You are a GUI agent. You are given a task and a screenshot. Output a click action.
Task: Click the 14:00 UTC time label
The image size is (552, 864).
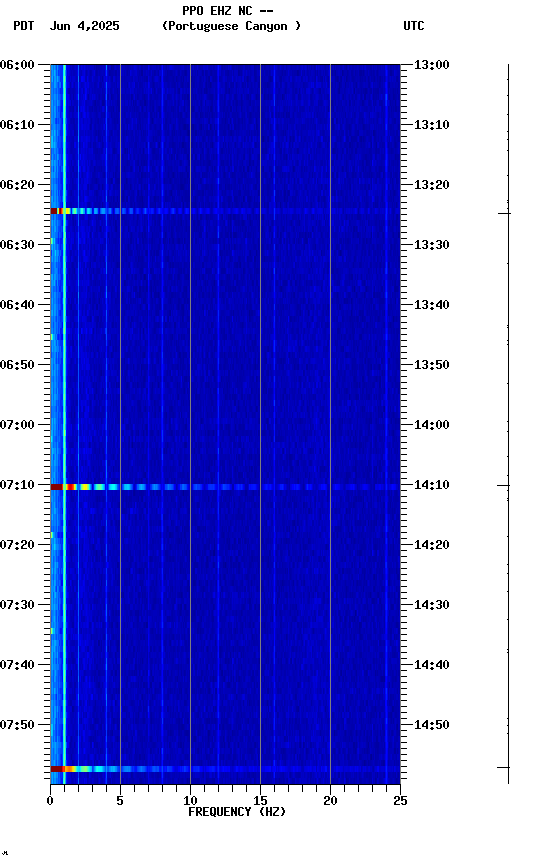tap(432, 425)
